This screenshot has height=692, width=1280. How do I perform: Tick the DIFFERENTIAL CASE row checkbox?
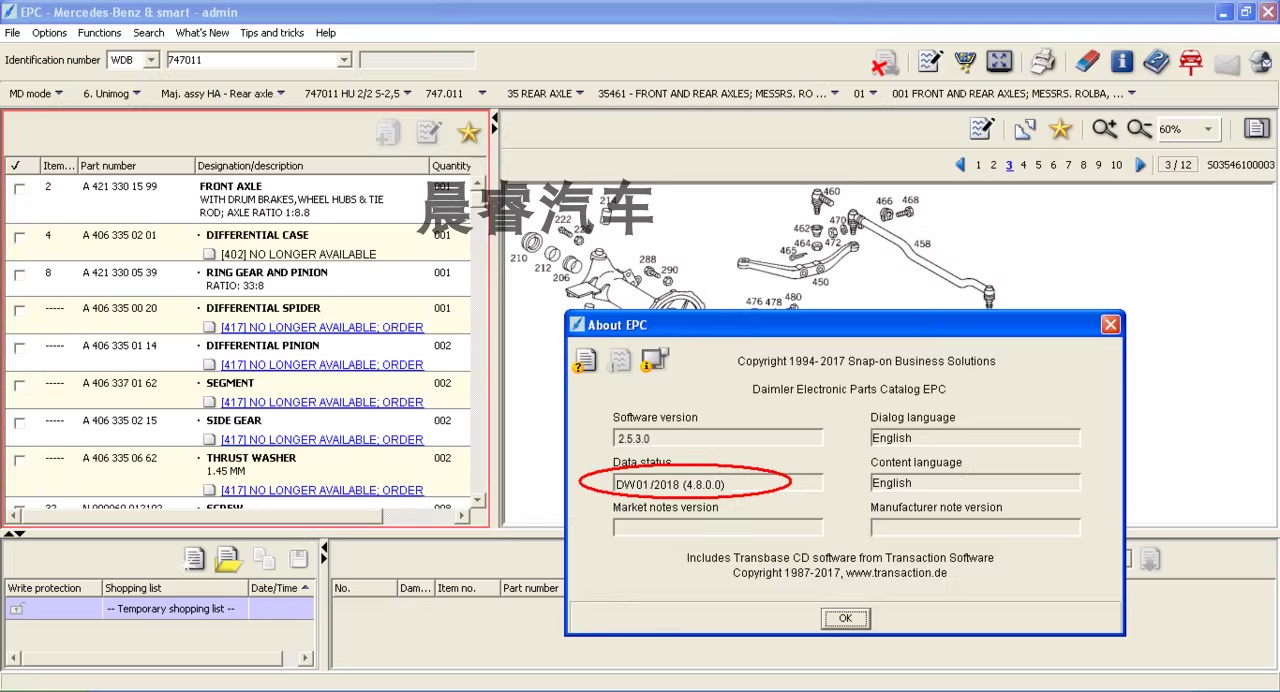pos(19,237)
